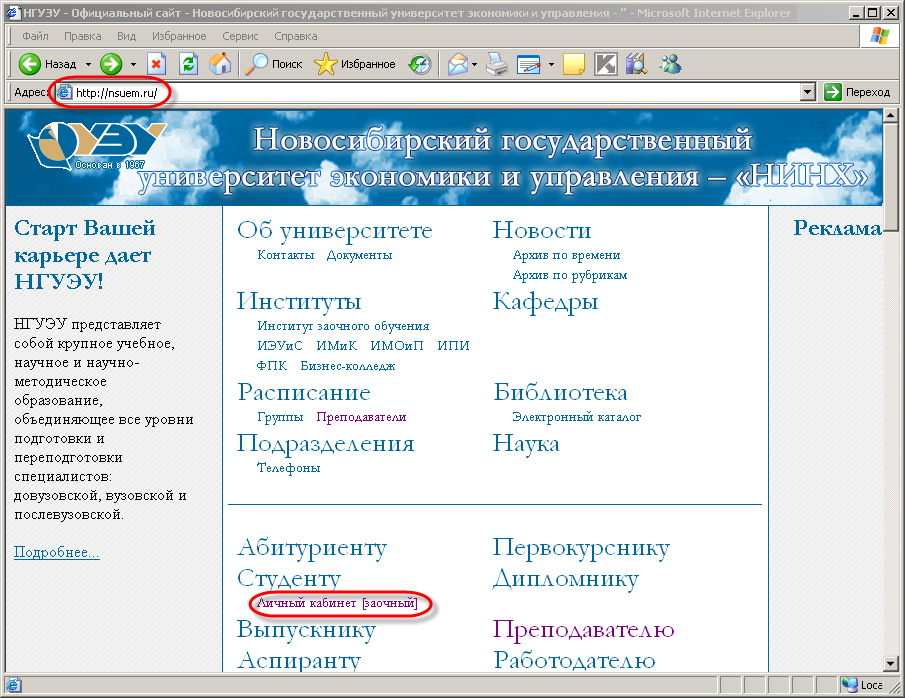Open the Бизнес-колледж link
Screen dimensions: 905x698
pos(348,366)
